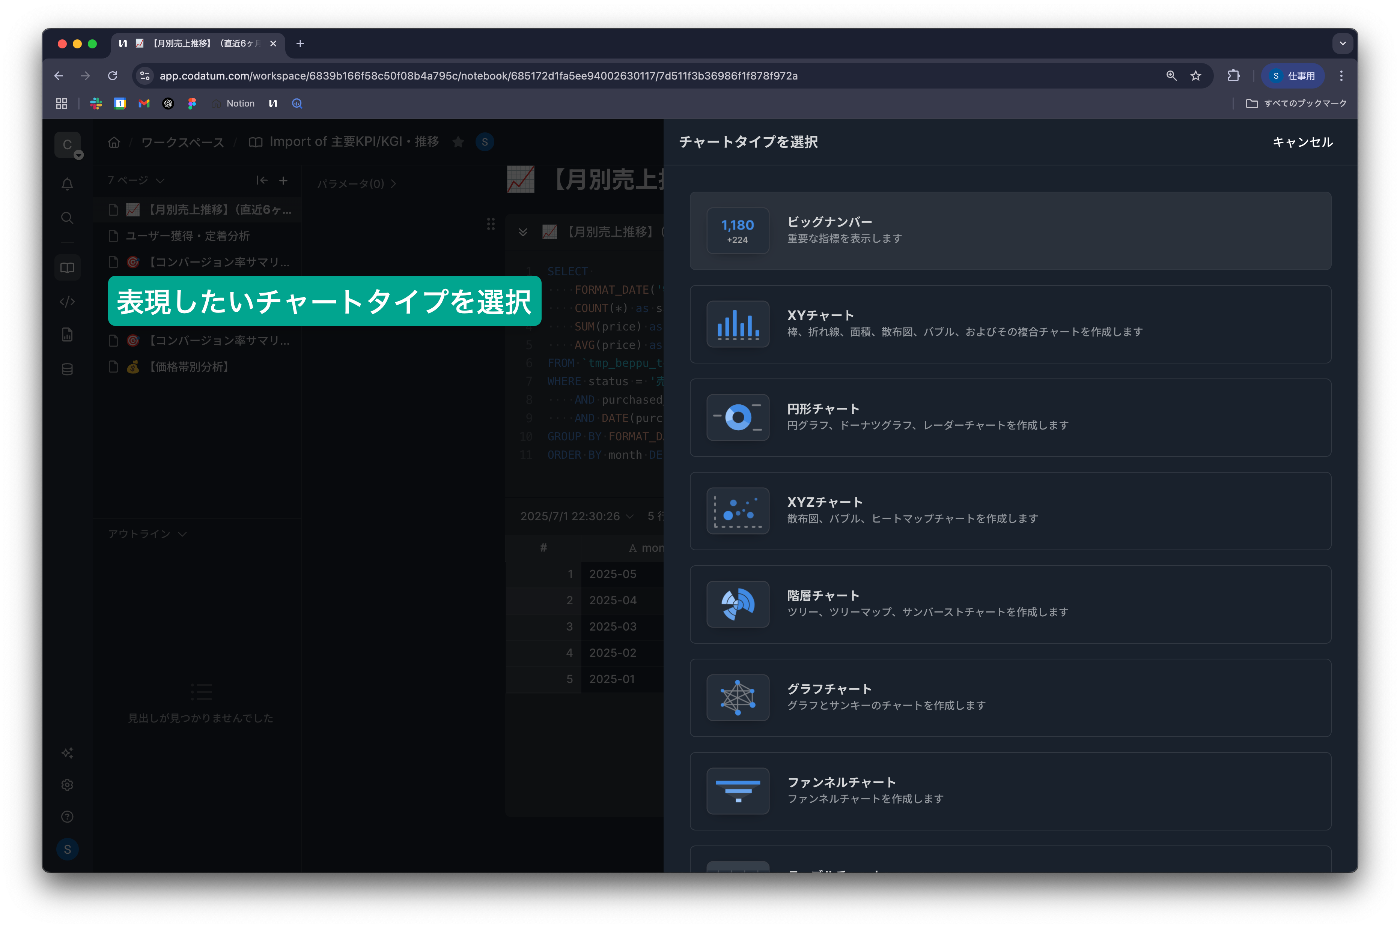Open the browser three-dot menu
Viewport: 1400px width, 928px height.
coord(1341,76)
